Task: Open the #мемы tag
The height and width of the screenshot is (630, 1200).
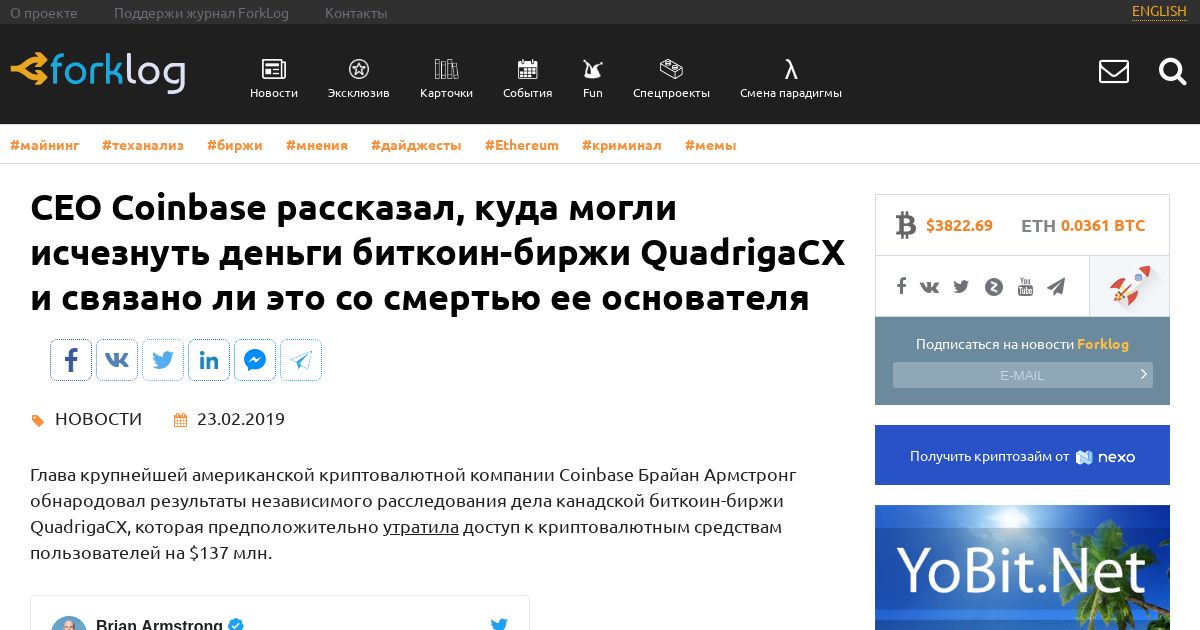Action: (x=711, y=145)
